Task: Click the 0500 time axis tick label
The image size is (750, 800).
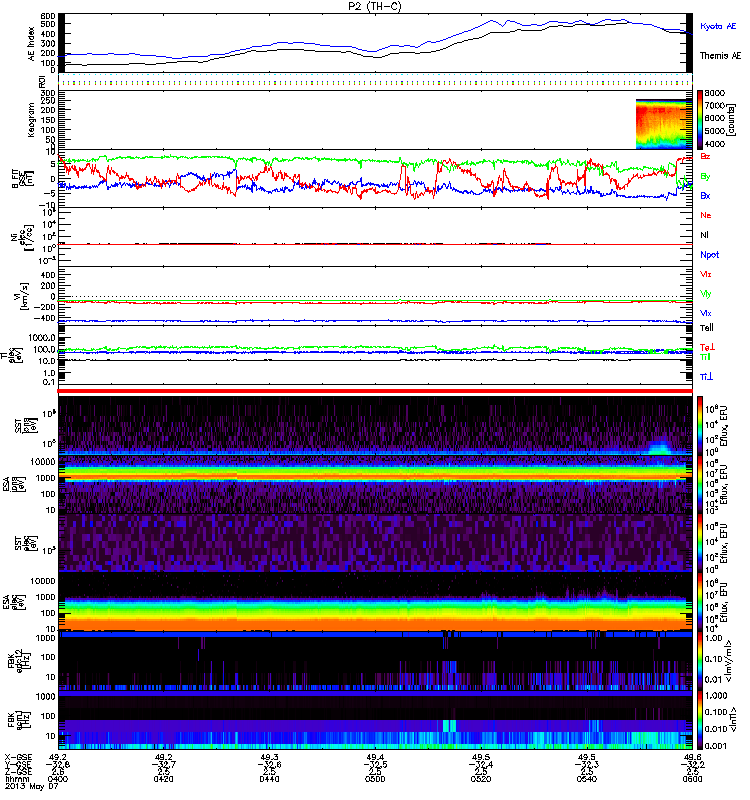Action: point(375,780)
